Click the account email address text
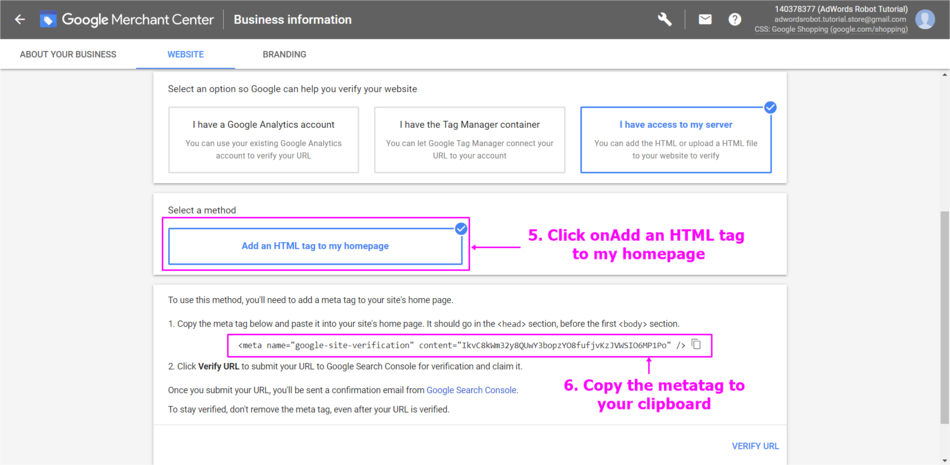The width and height of the screenshot is (950, 465). (x=854, y=20)
